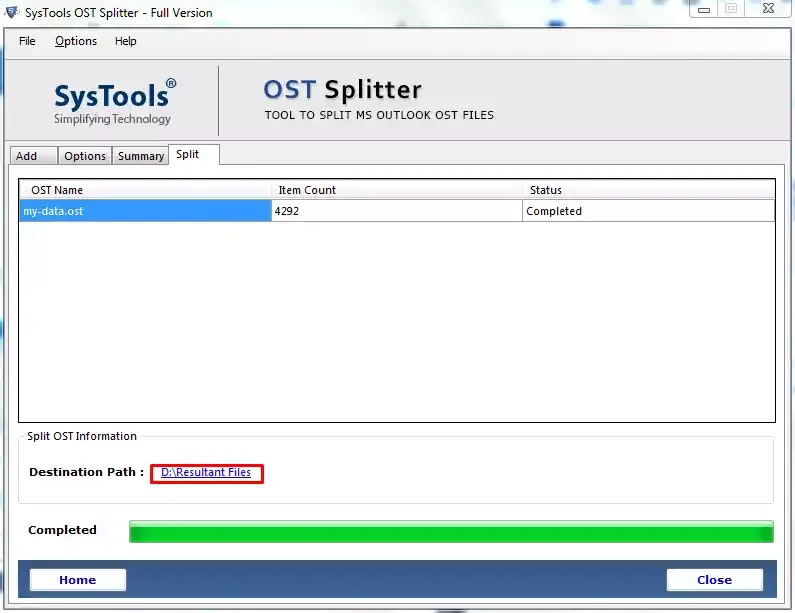The height and width of the screenshot is (613, 795).
Task: Open the Help menu
Action: [125, 41]
